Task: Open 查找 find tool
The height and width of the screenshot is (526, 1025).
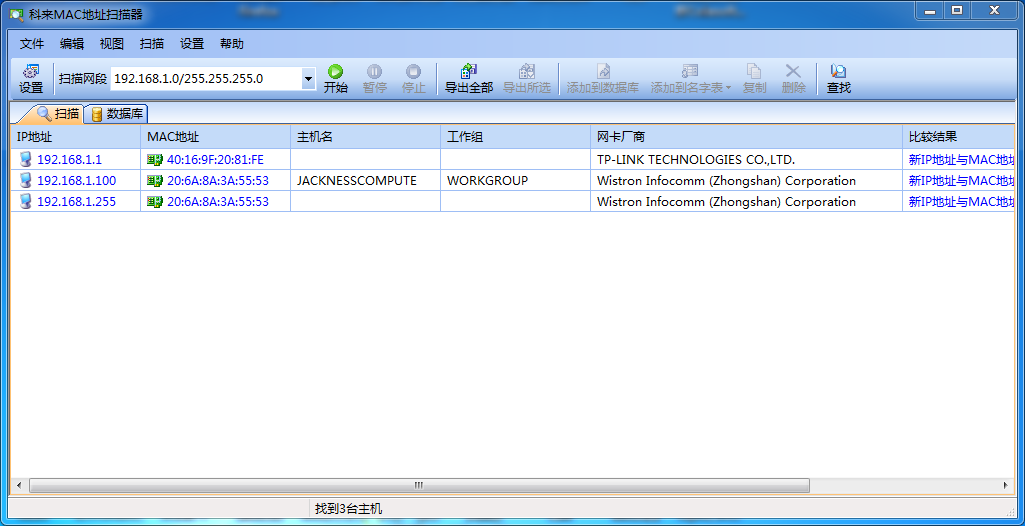Action: (839, 79)
